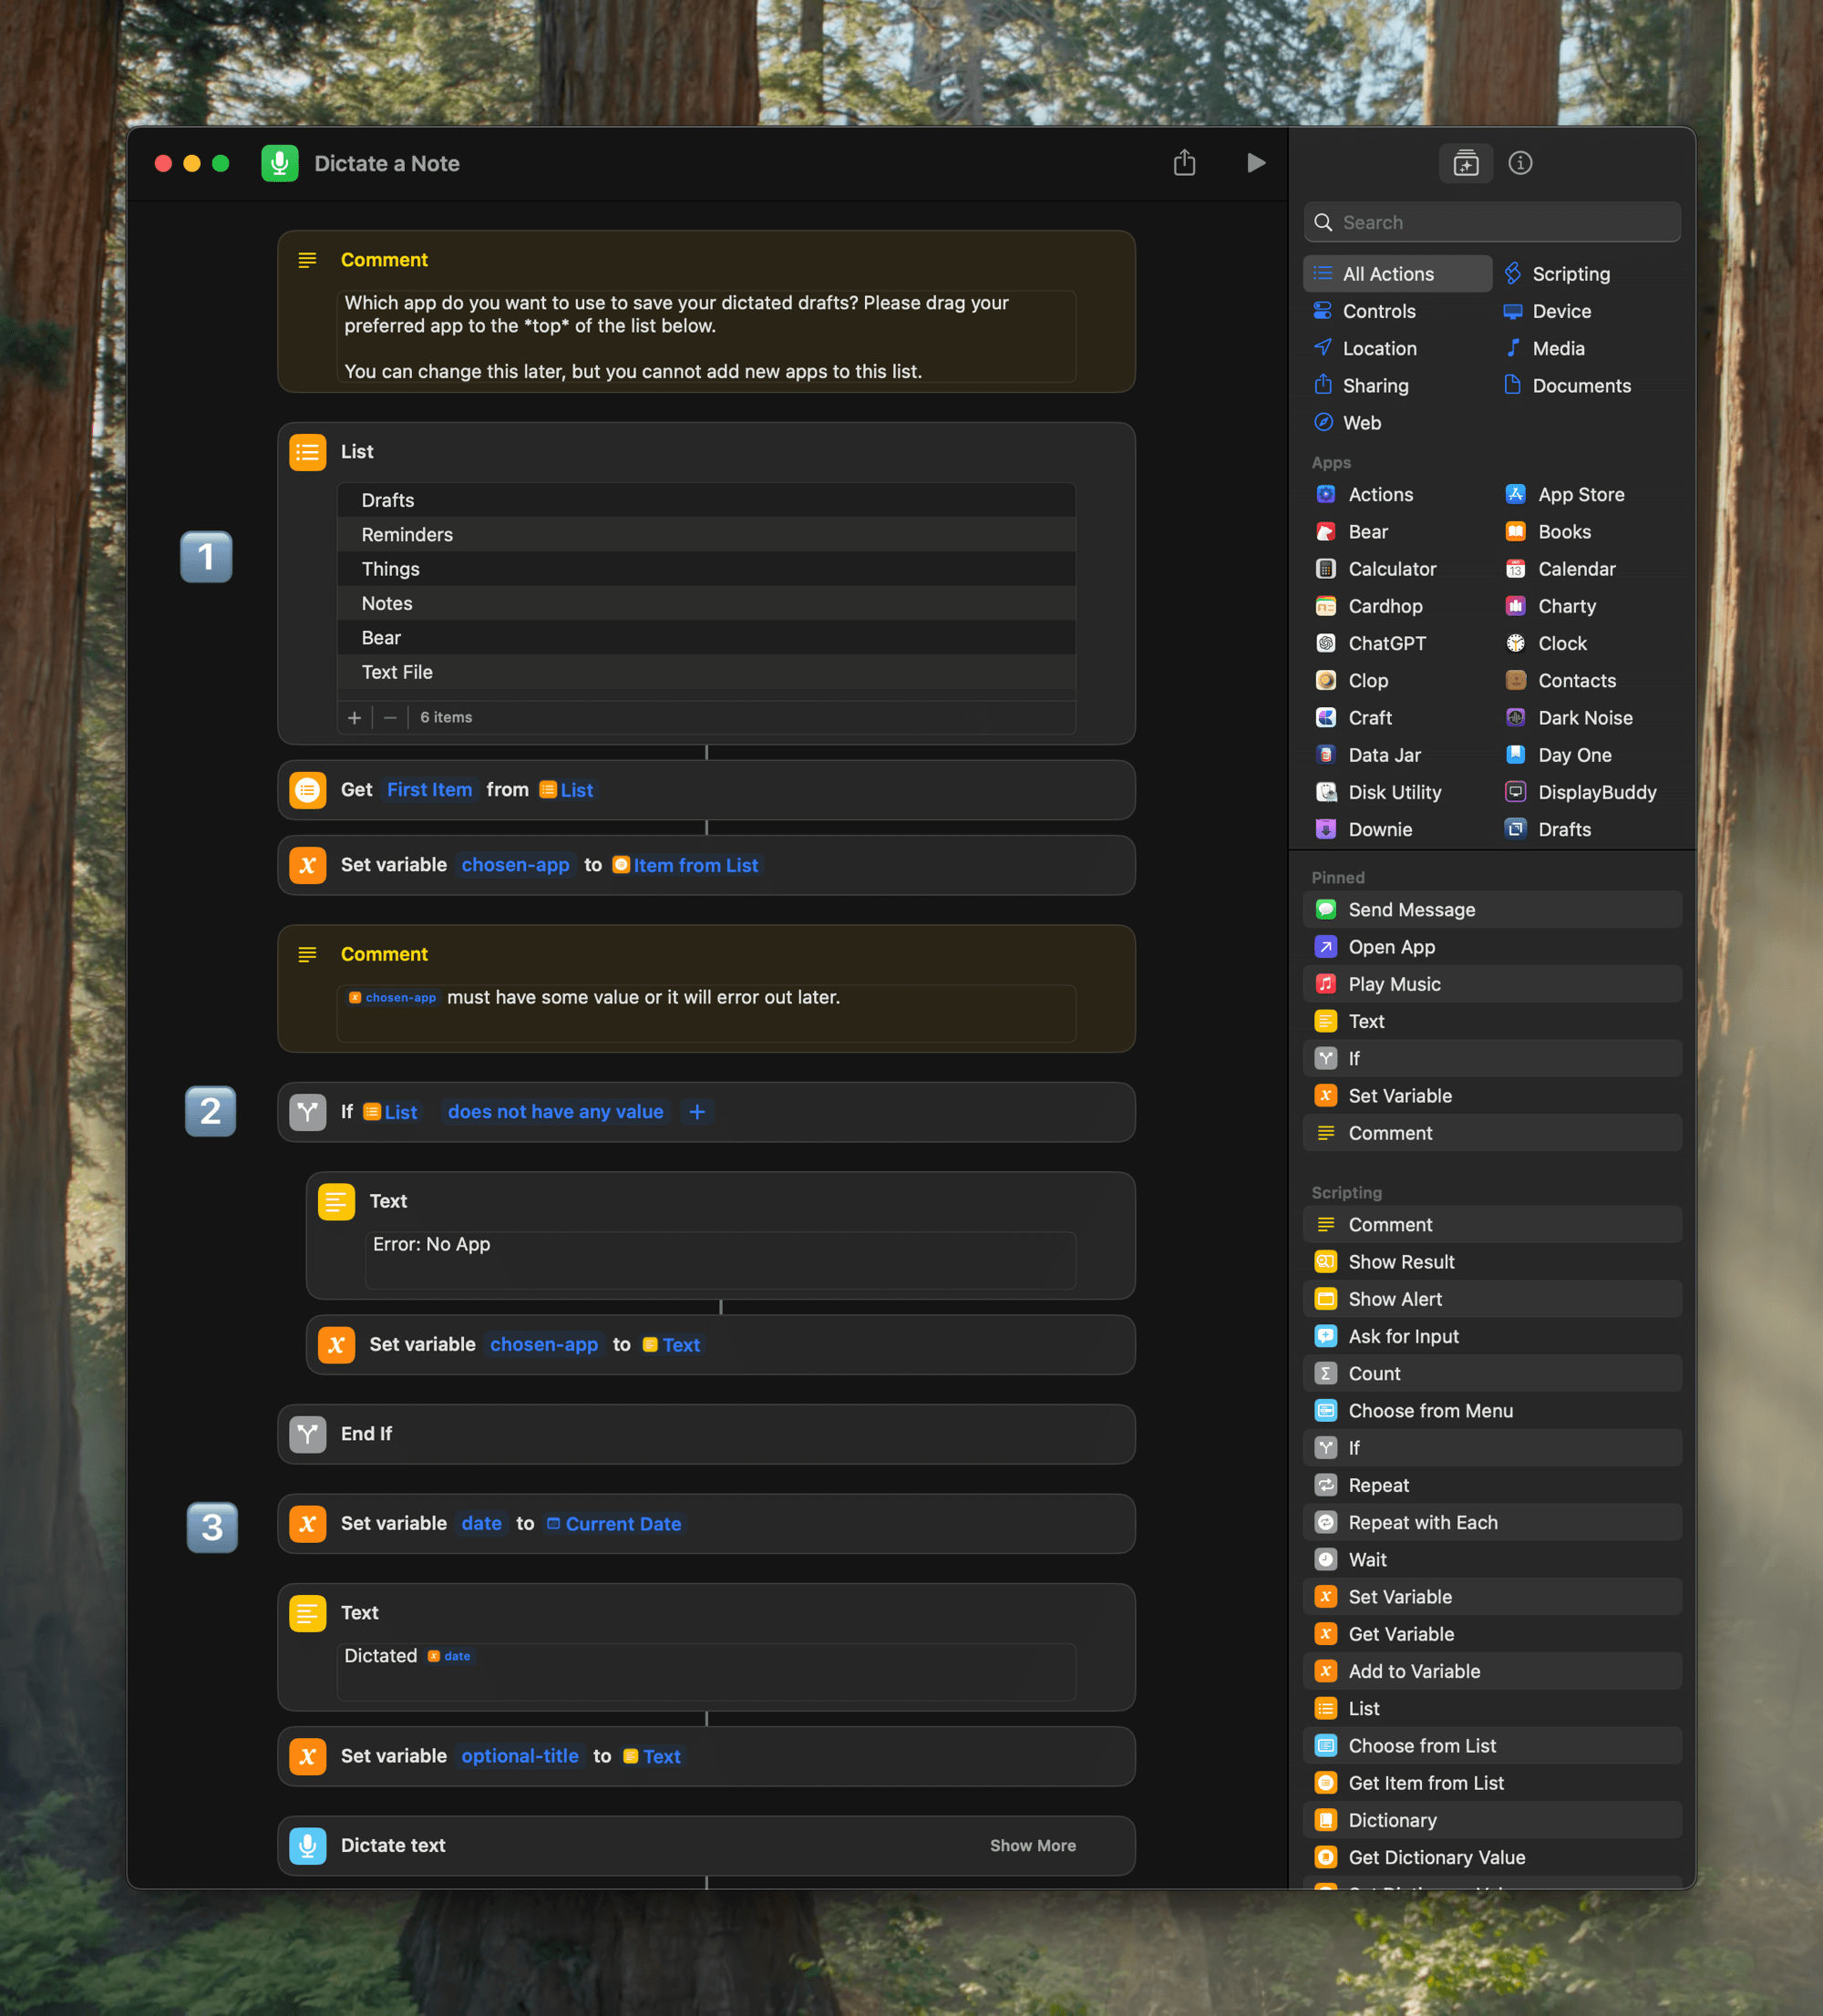Add condition with plus in If action
Image resolution: width=1823 pixels, height=2016 pixels.
[697, 1111]
